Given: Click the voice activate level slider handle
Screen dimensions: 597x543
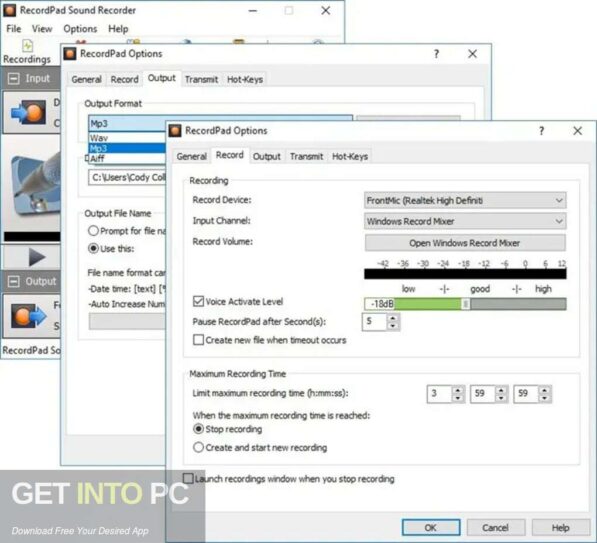Looking at the screenshot, I should tap(465, 304).
